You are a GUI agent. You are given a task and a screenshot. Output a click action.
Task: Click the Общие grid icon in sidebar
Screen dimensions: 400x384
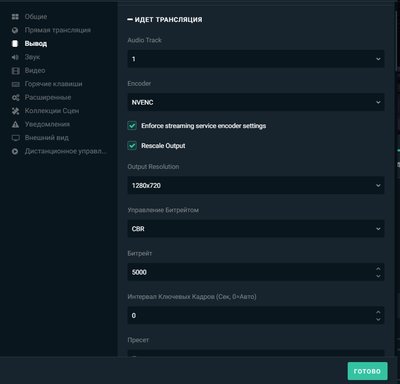pos(15,17)
